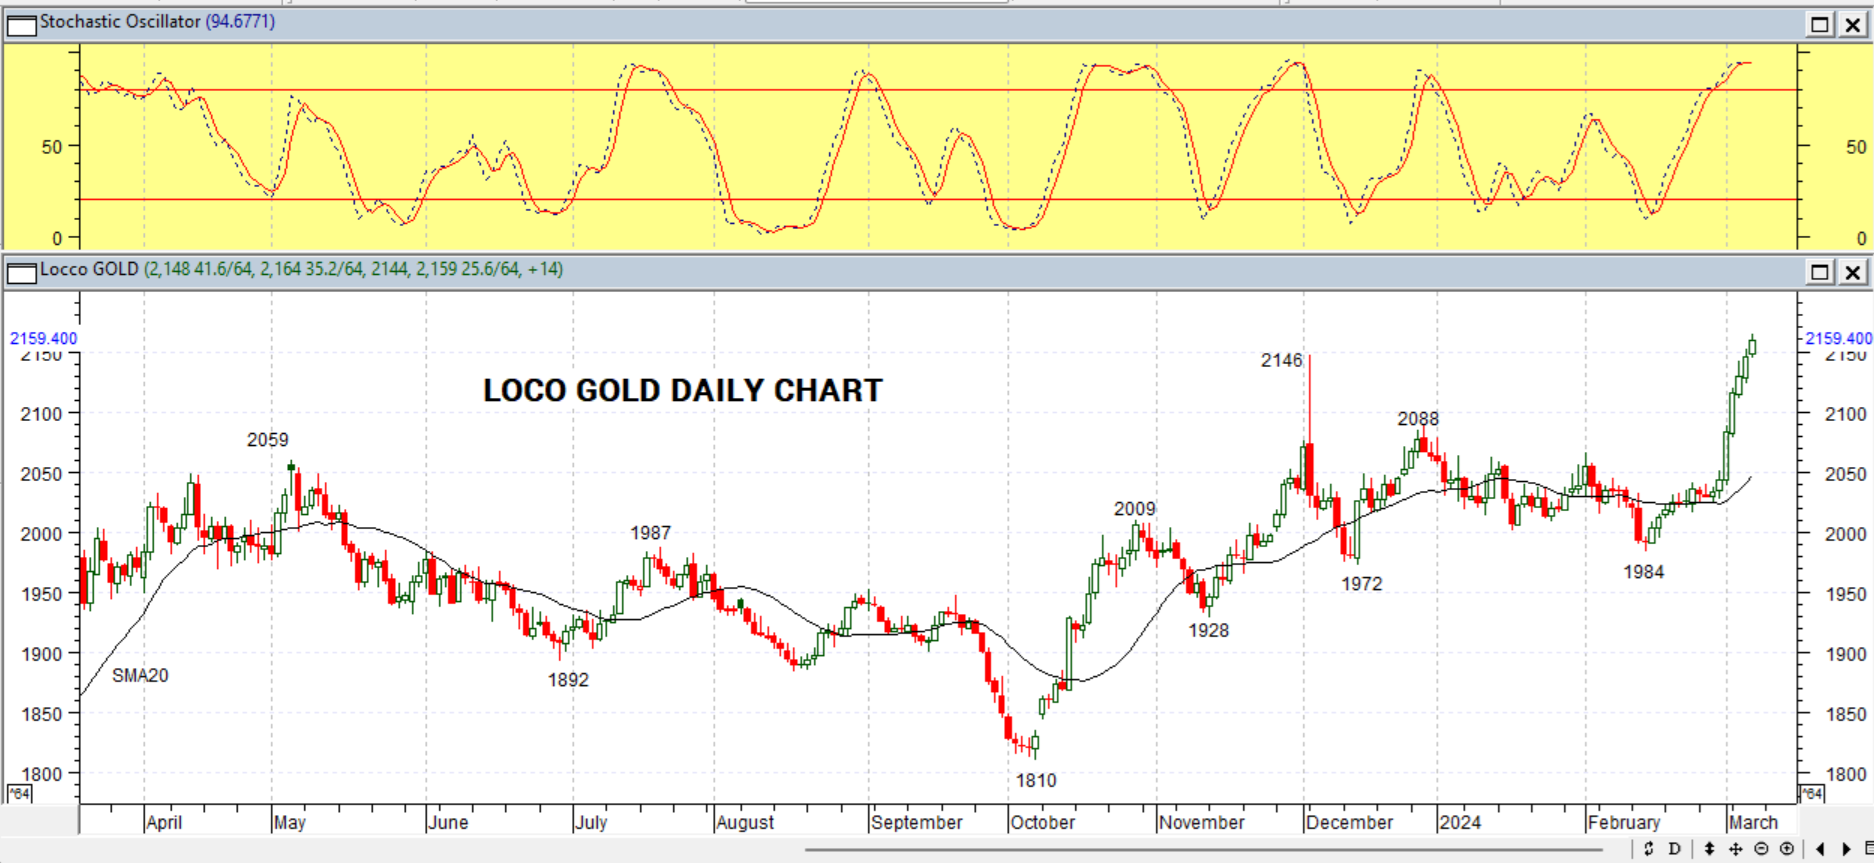1874x863 pixels.
Task: Click the 2024 year label on date axis
Action: [x=1460, y=822]
